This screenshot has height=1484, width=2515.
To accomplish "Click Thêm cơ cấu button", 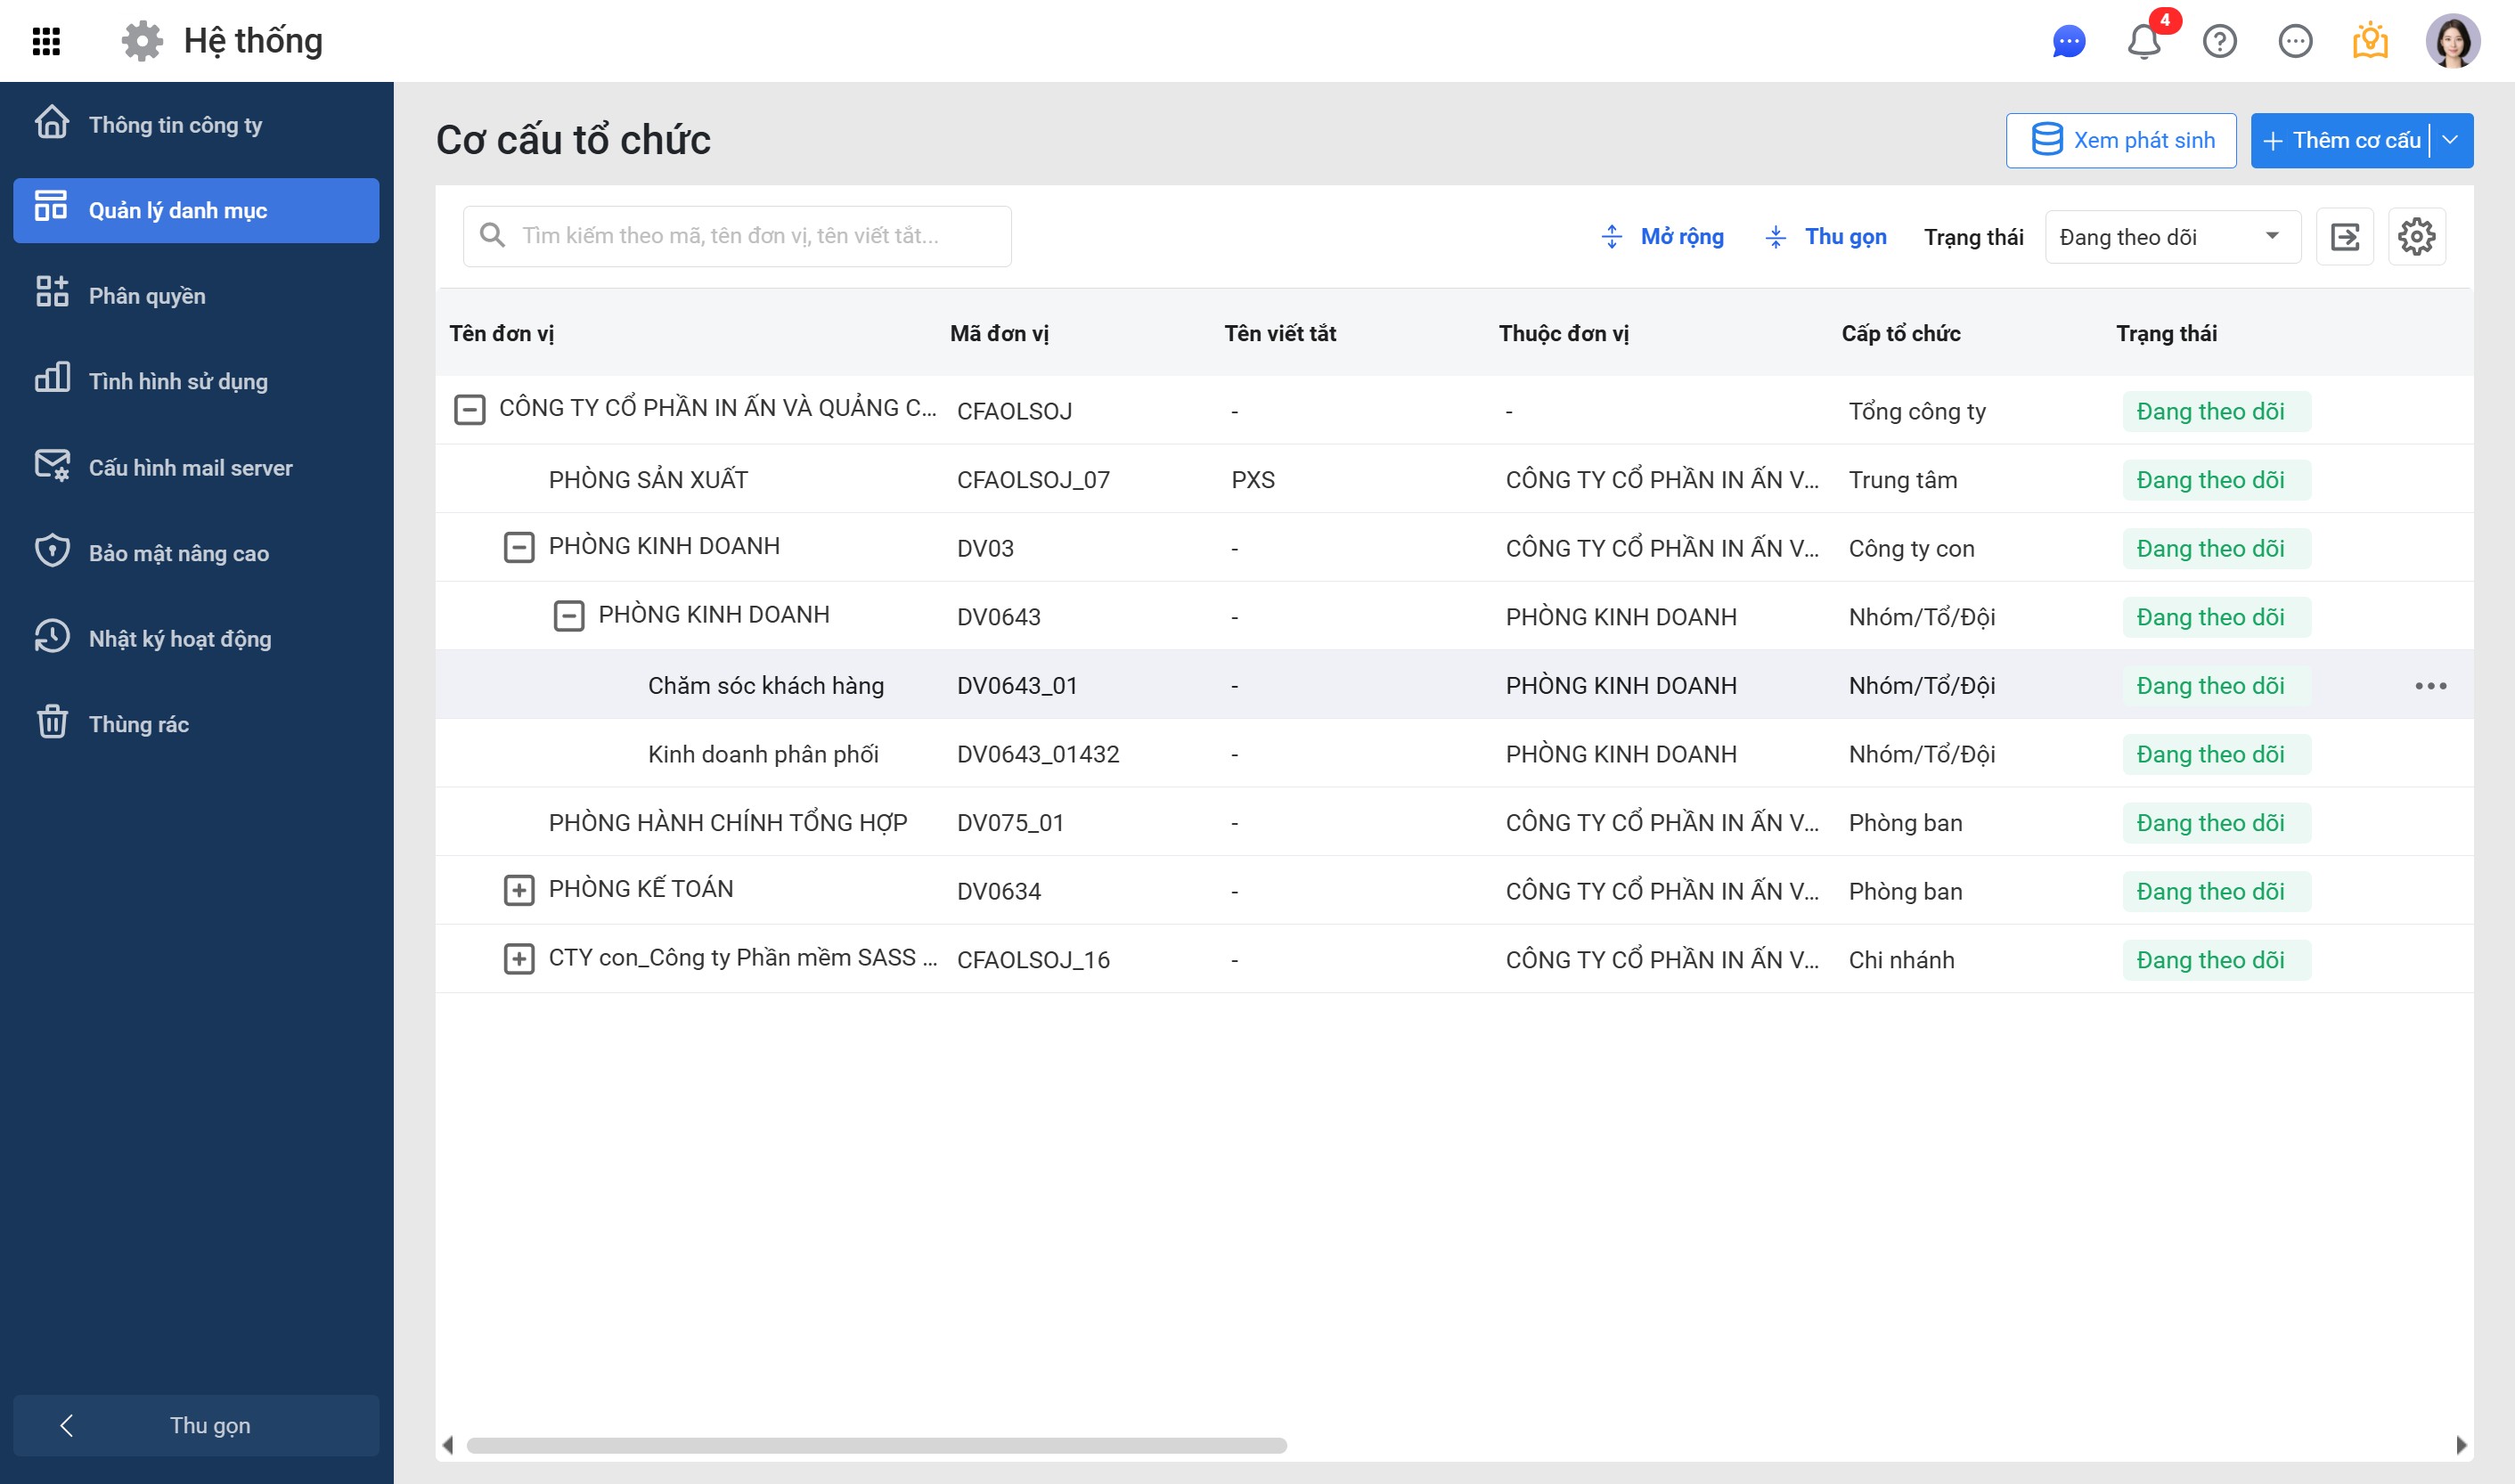I will pos(2341,140).
